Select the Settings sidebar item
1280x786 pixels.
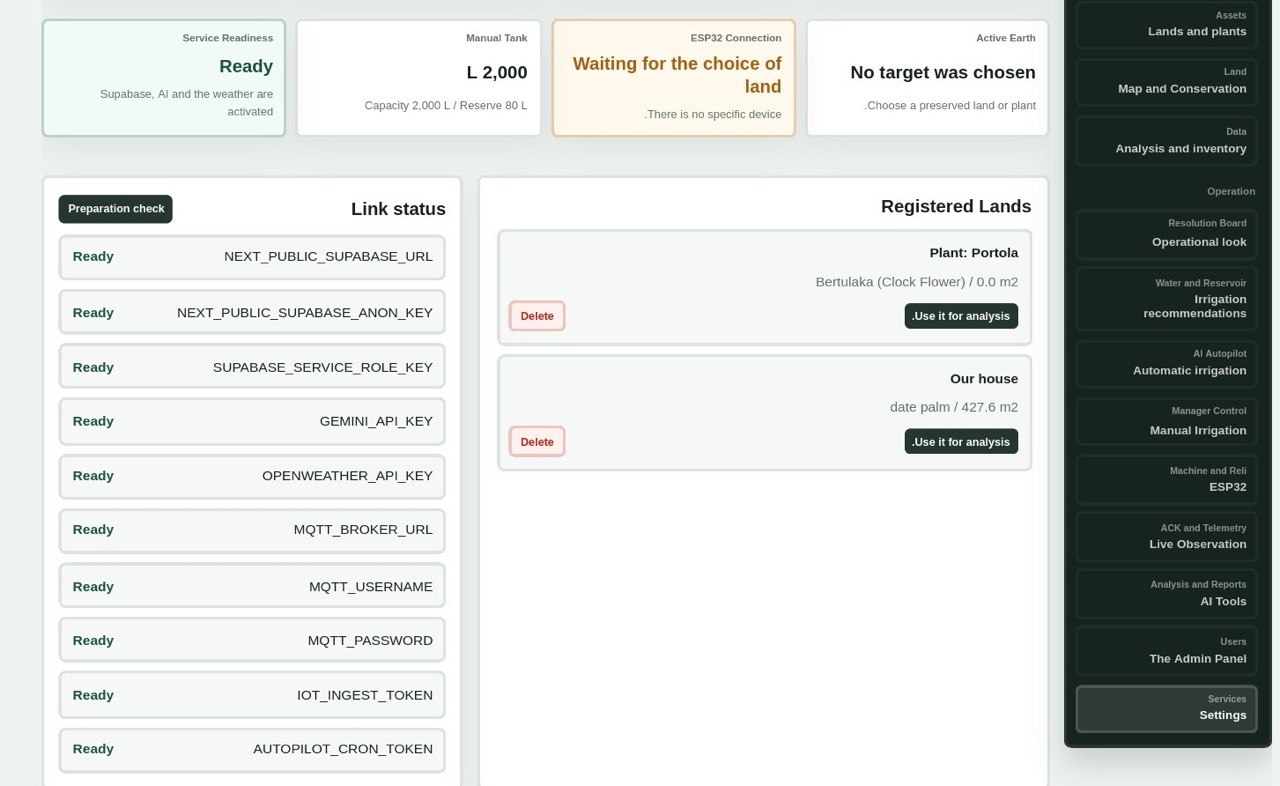pos(1166,708)
